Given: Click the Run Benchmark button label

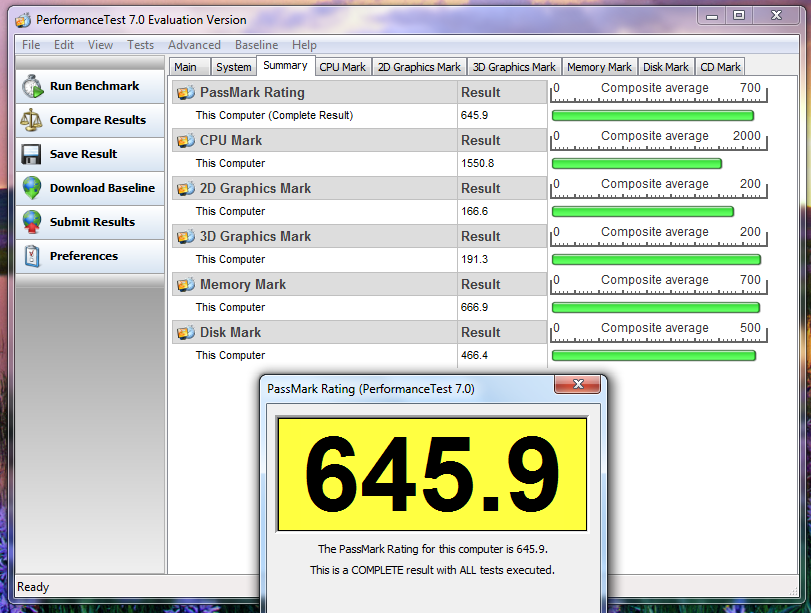Looking at the screenshot, I should point(95,86).
